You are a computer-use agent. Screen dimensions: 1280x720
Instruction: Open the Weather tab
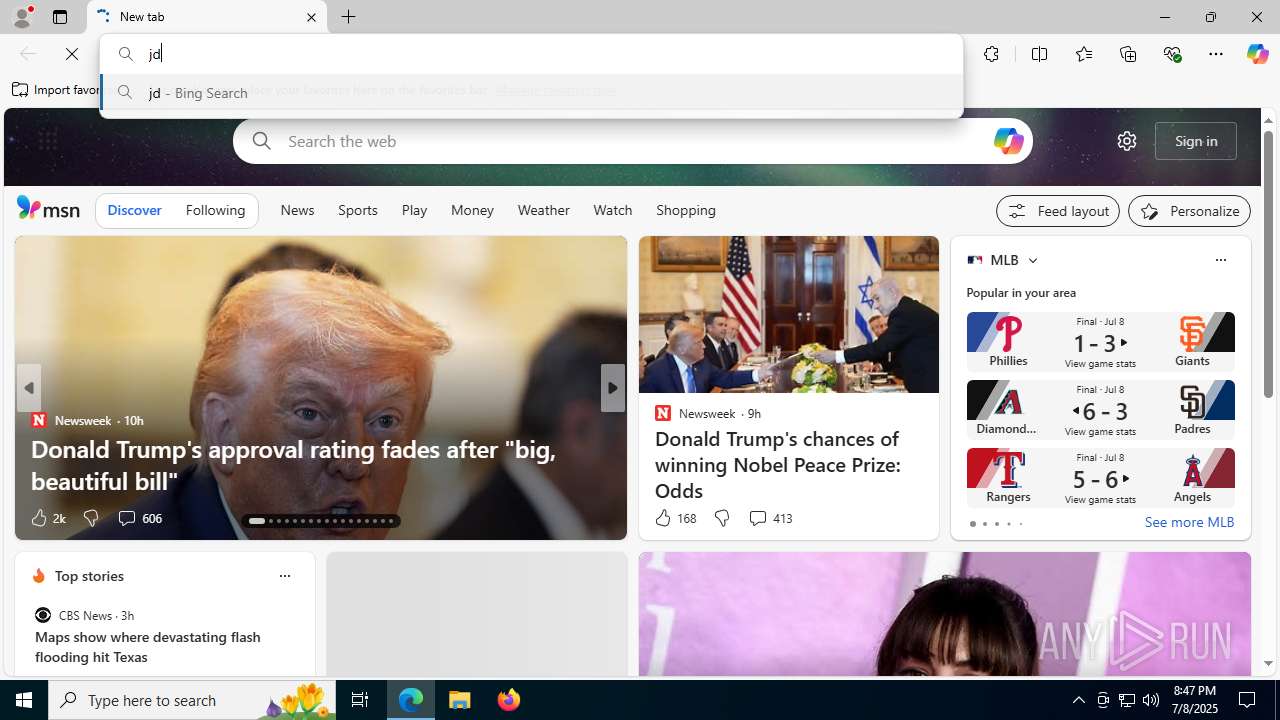[x=543, y=210]
